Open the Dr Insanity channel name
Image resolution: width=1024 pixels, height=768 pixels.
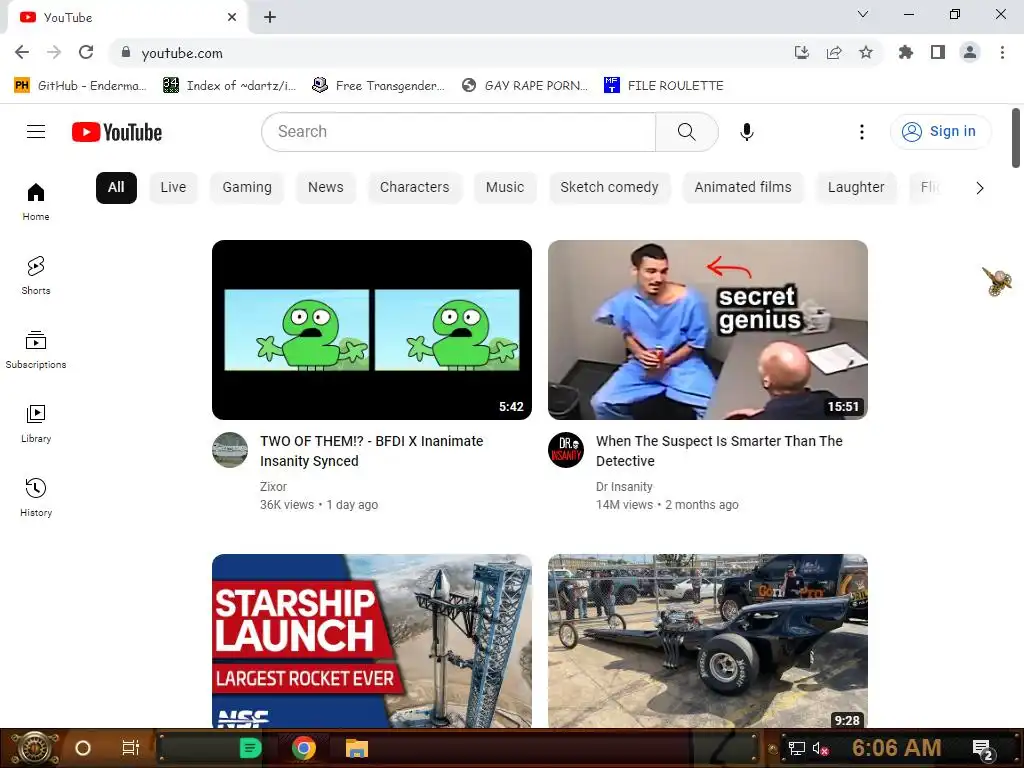click(624, 487)
